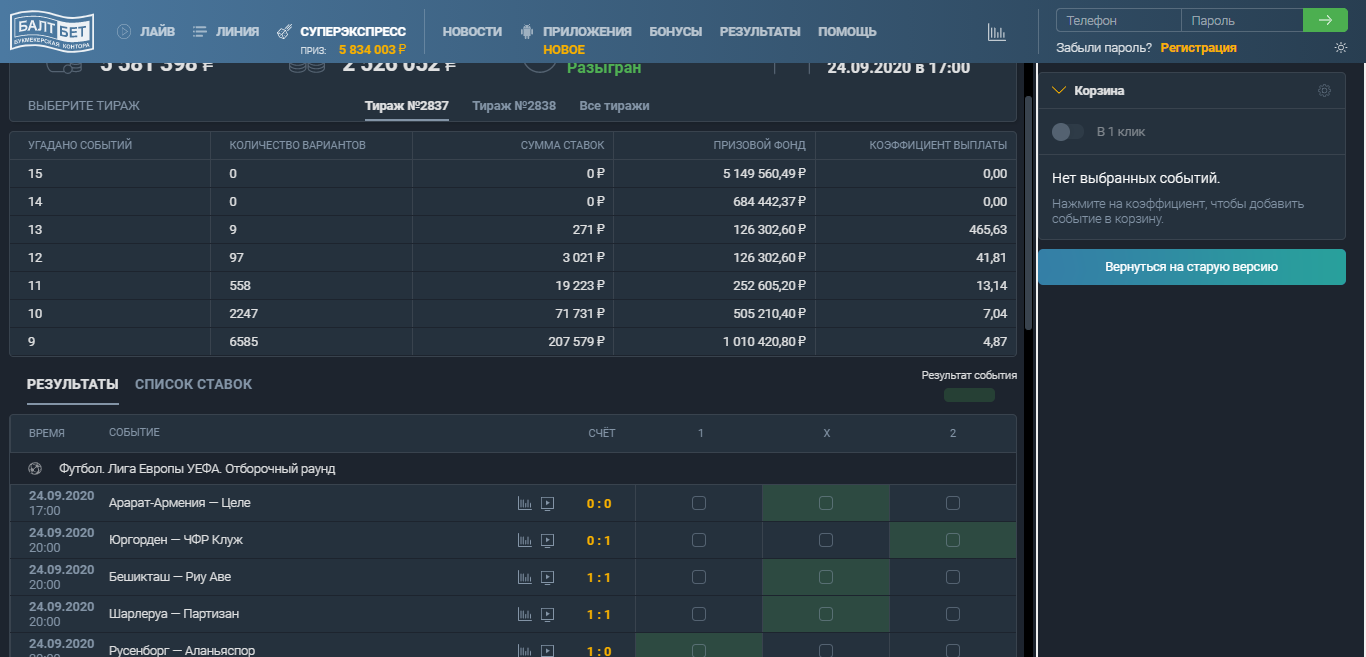Toggle the 'В 1 клик' switch
This screenshot has width=1366, height=657.
pos(1068,132)
